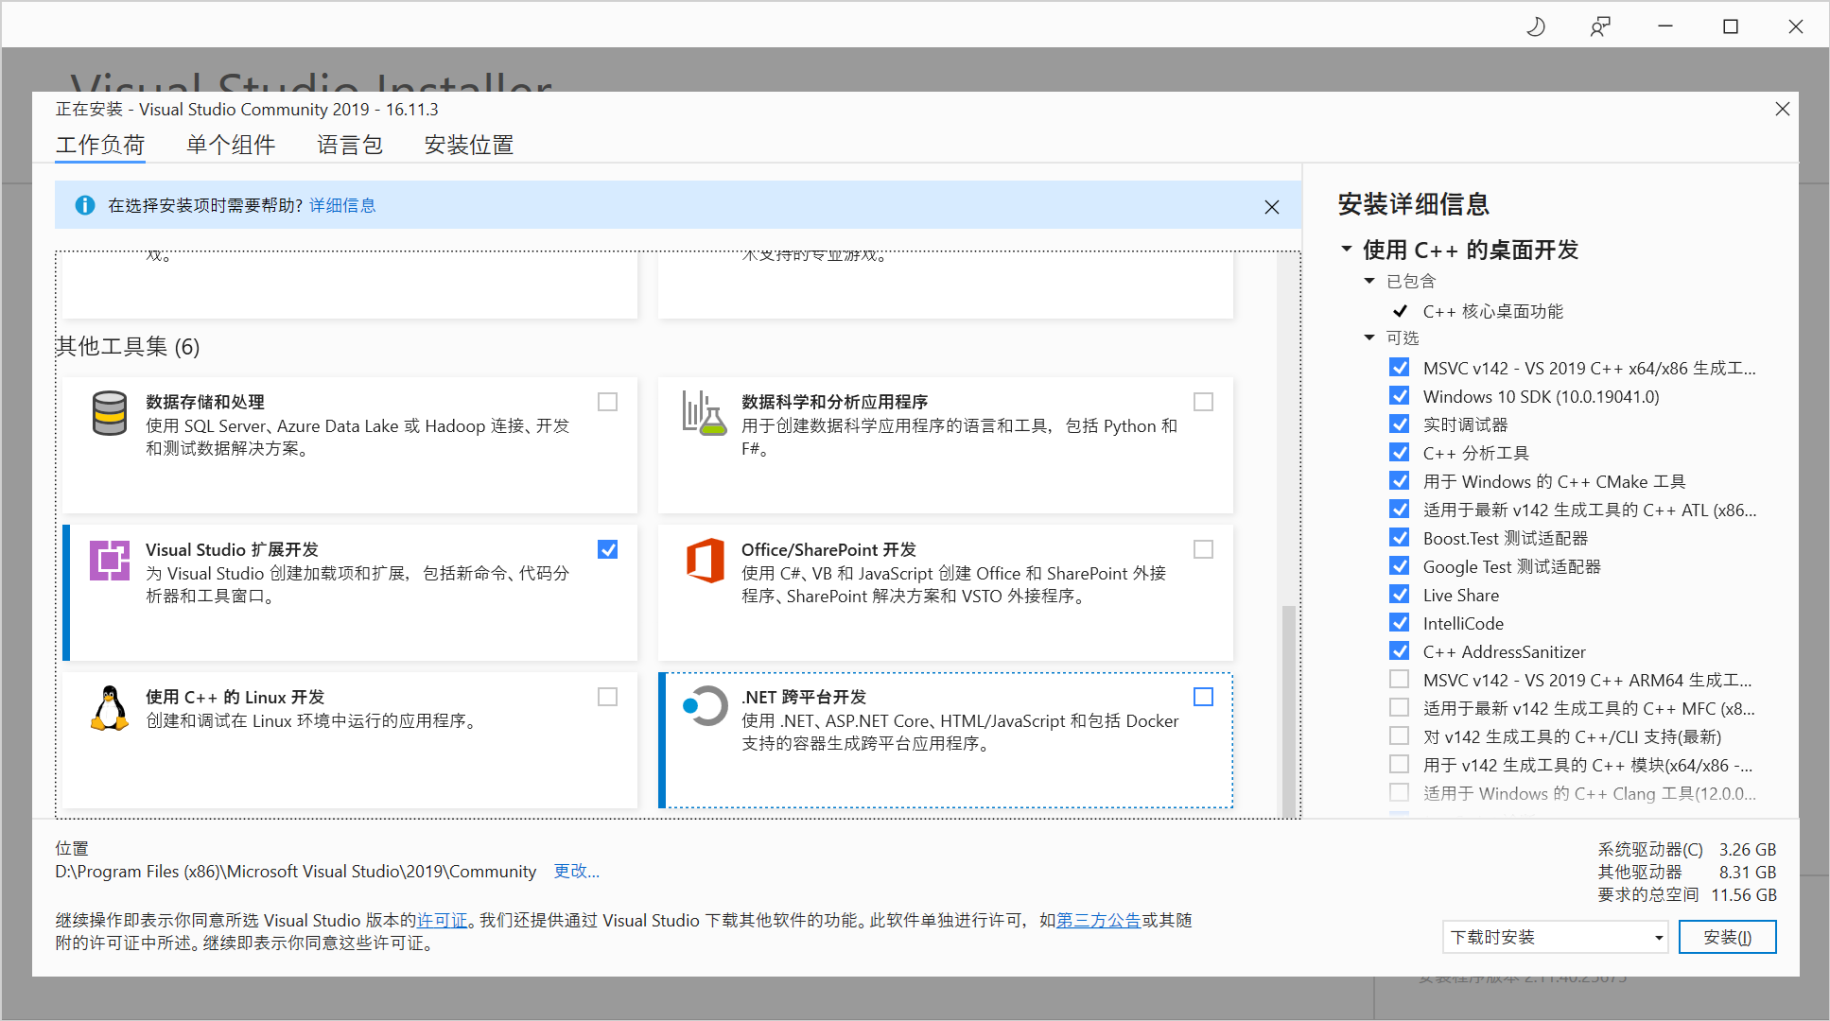
Task: Uncheck 用于 Windows 的 C++ CMake 工具
Action: 1399,481
